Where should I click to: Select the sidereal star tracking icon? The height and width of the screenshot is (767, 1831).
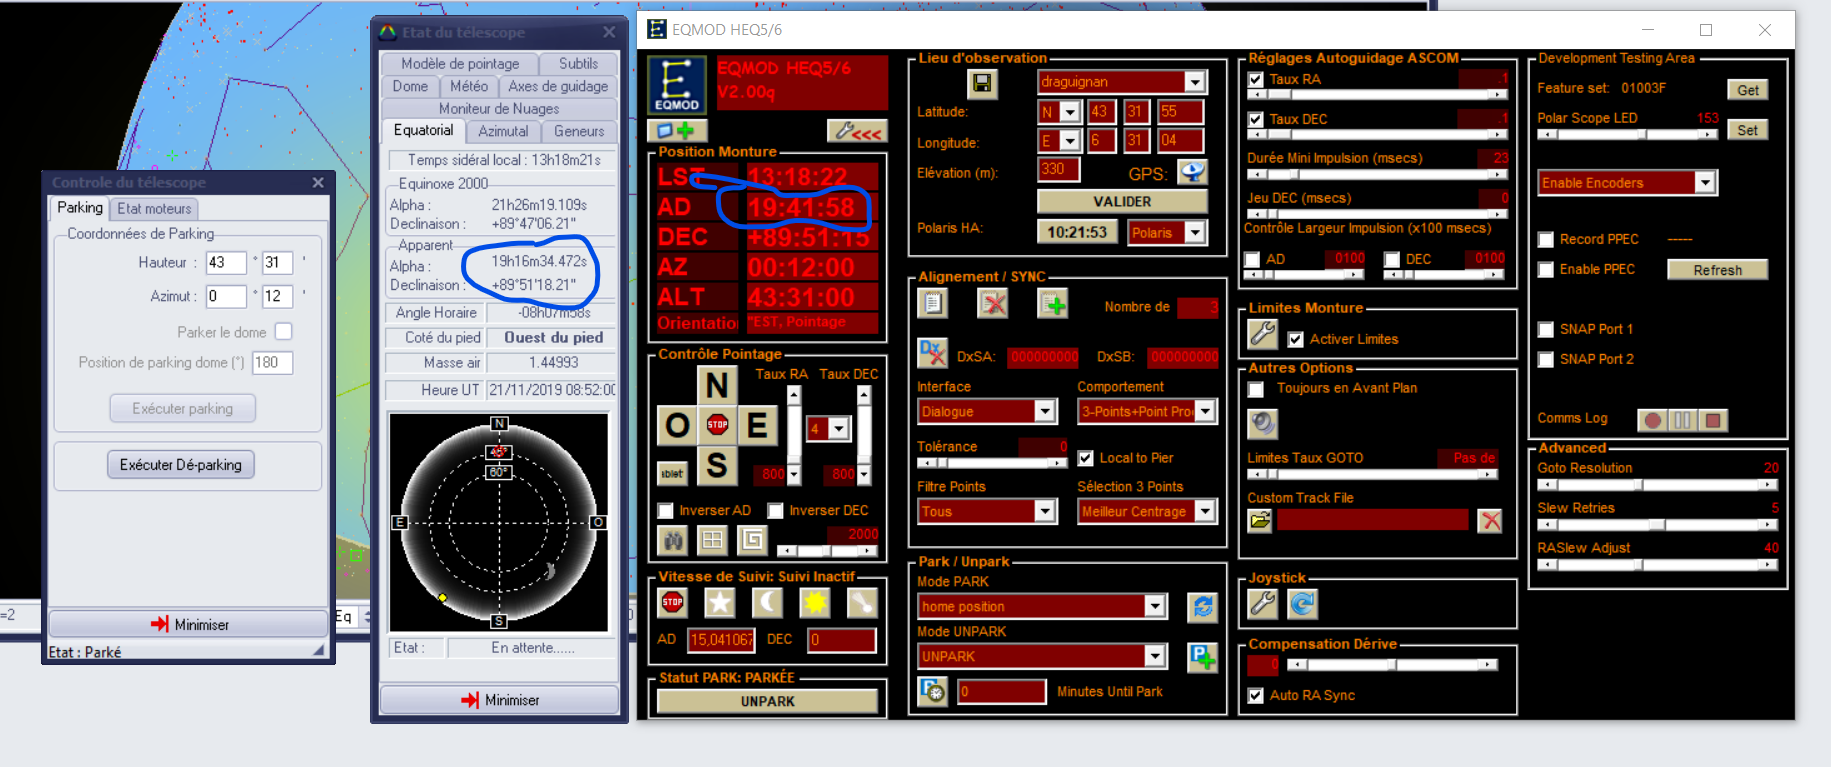click(720, 602)
